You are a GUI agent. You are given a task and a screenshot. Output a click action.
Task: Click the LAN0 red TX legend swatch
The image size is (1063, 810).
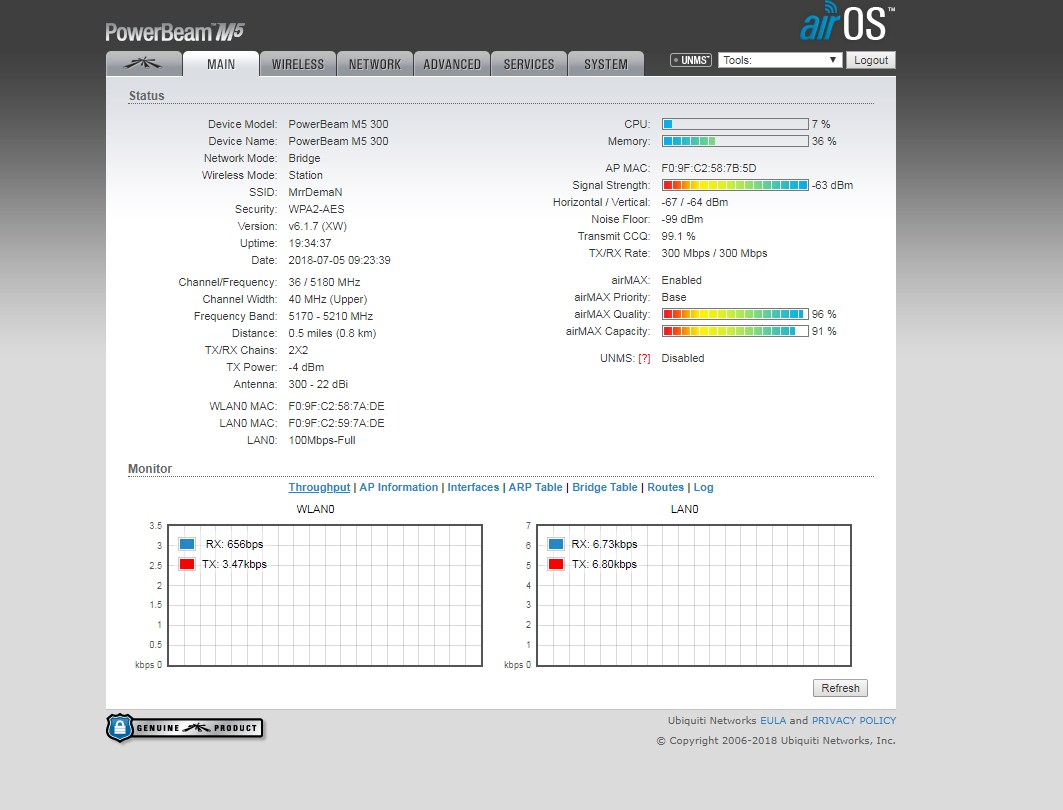click(556, 564)
